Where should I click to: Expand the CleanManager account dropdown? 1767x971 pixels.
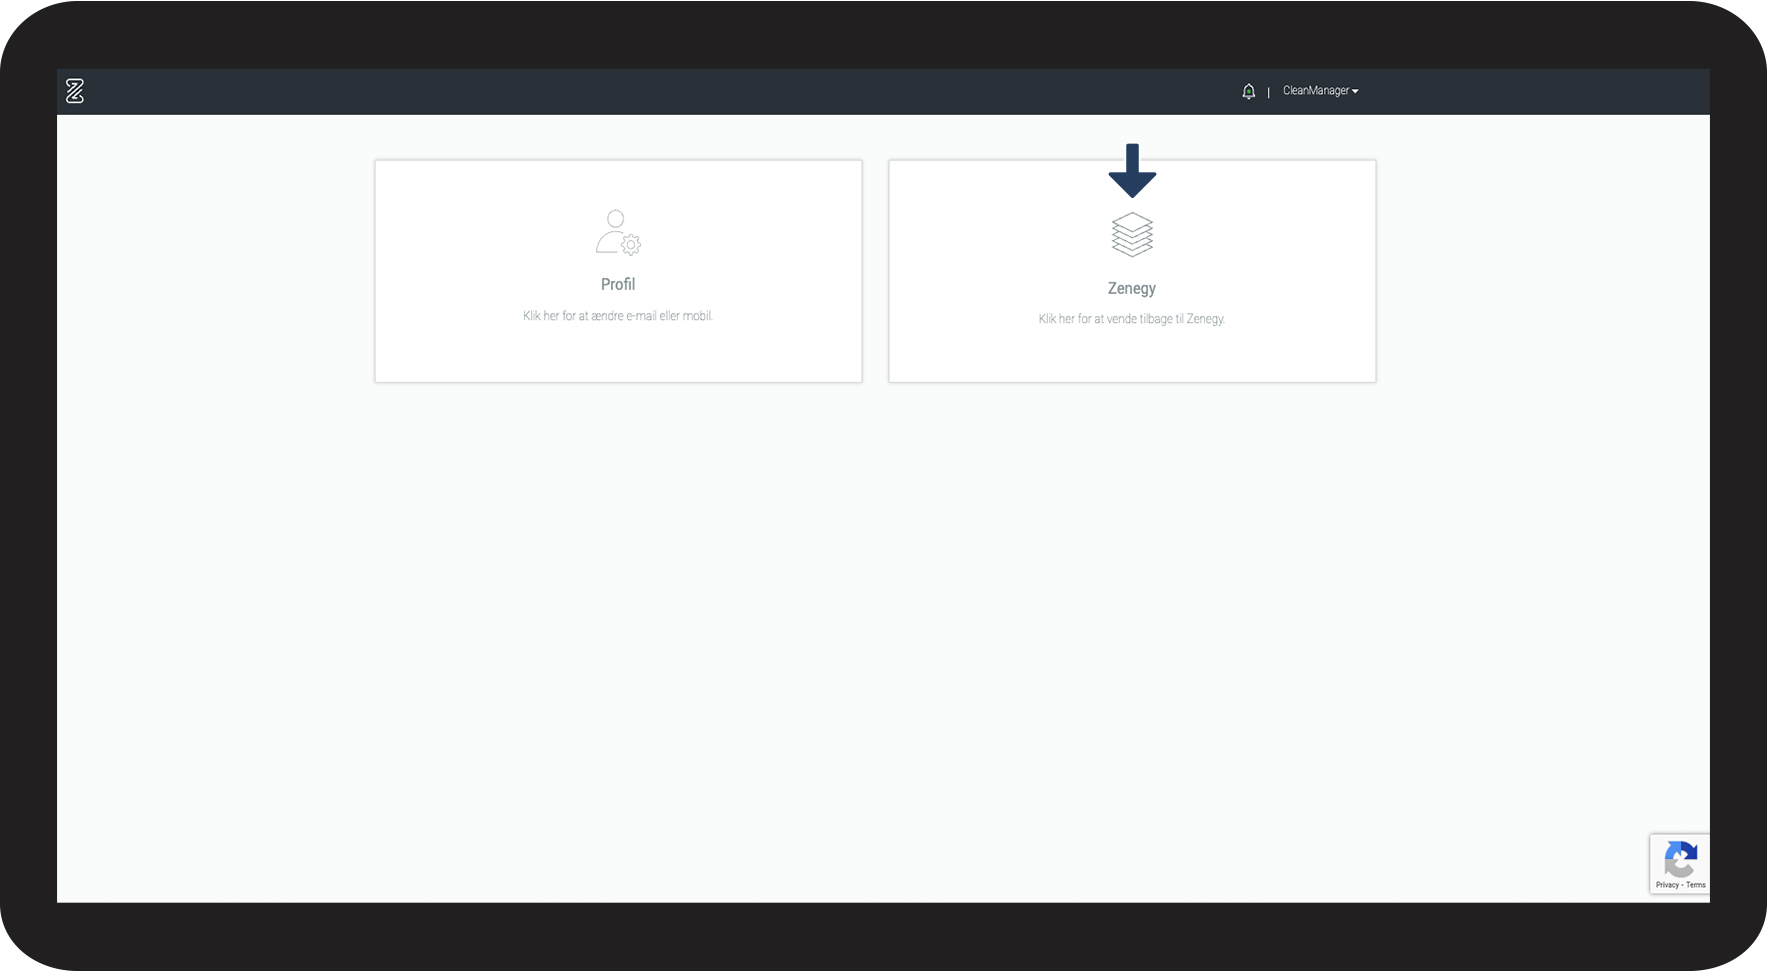(1320, 91)
